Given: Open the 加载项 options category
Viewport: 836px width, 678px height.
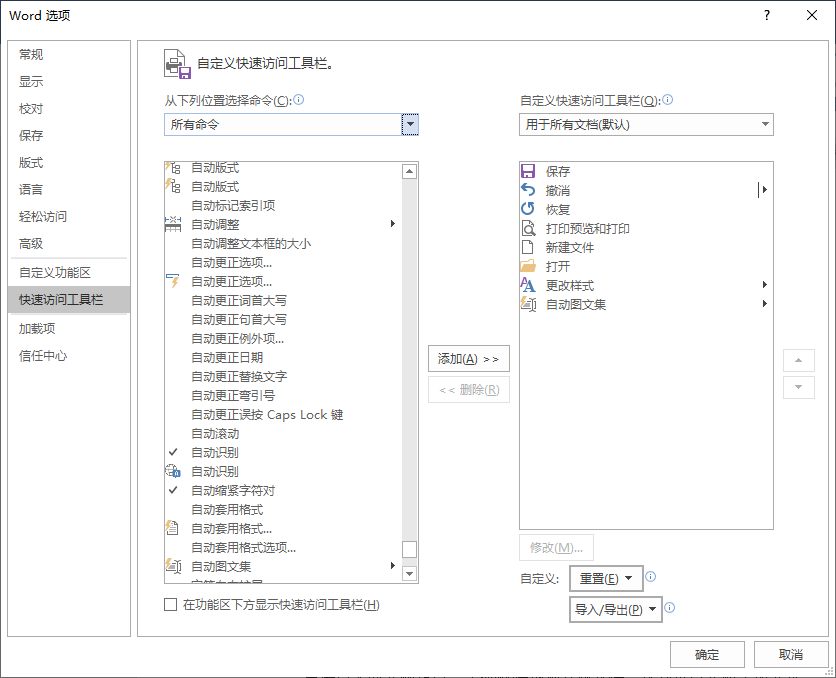Looking at the screenshot, I should (x=69, y=328).
